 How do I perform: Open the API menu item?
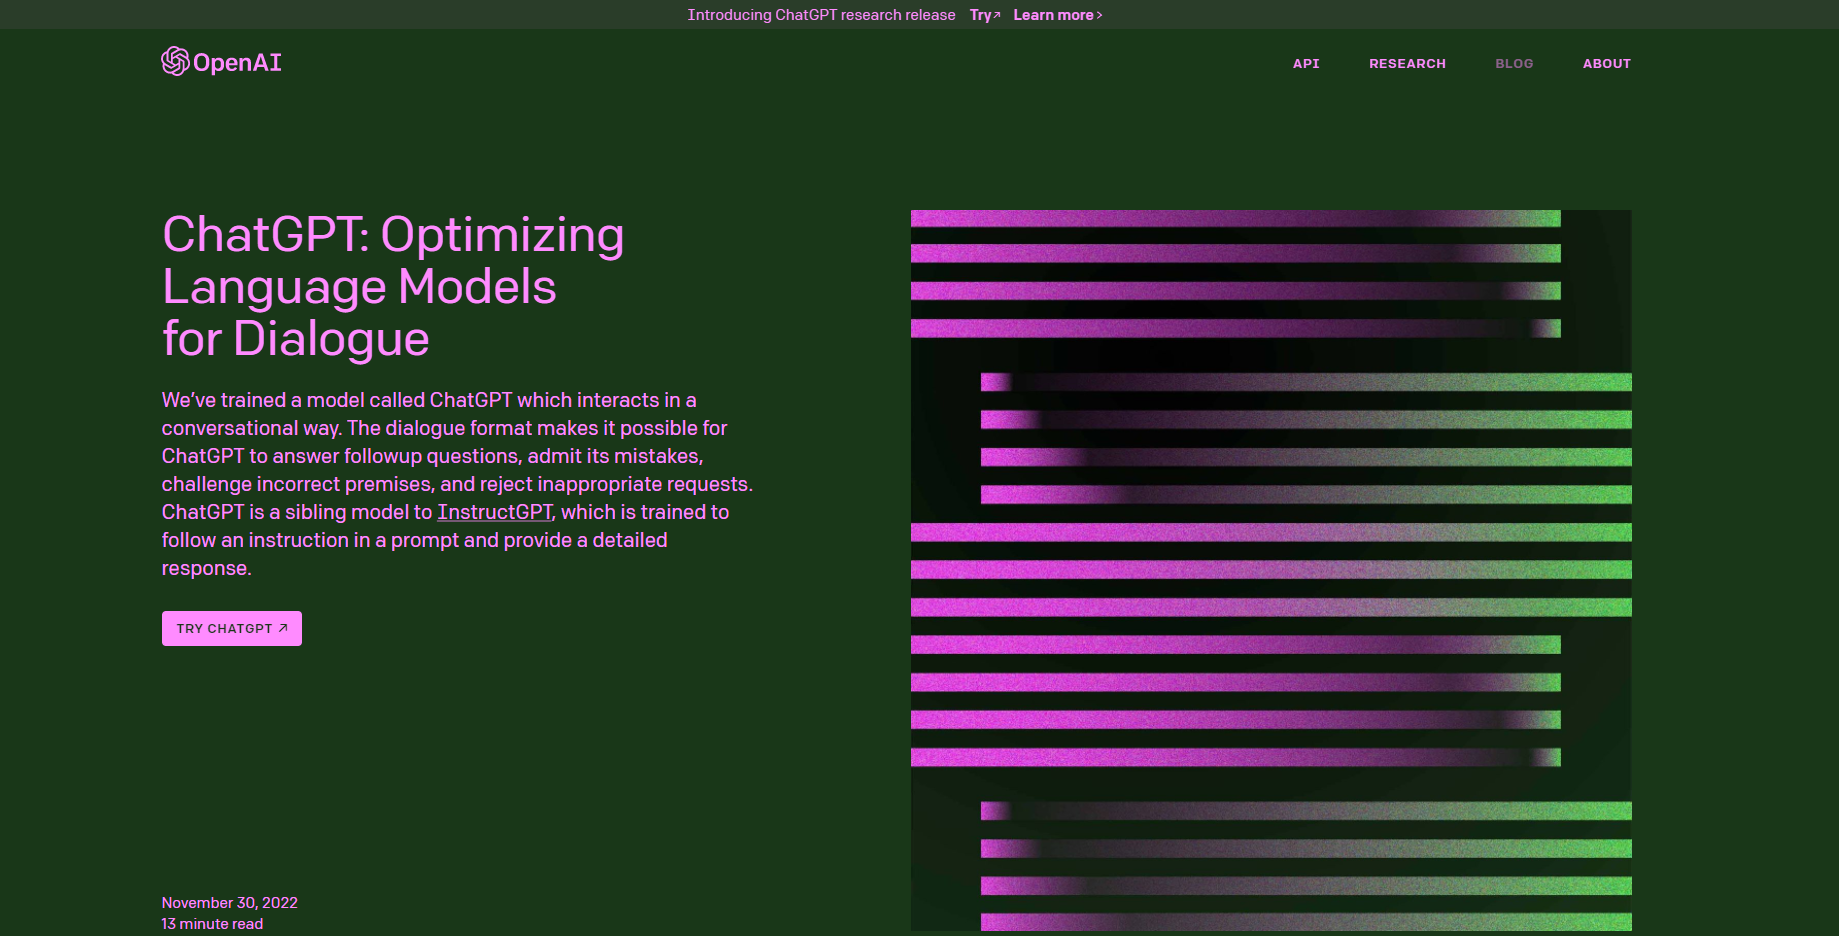point(1306,64)
